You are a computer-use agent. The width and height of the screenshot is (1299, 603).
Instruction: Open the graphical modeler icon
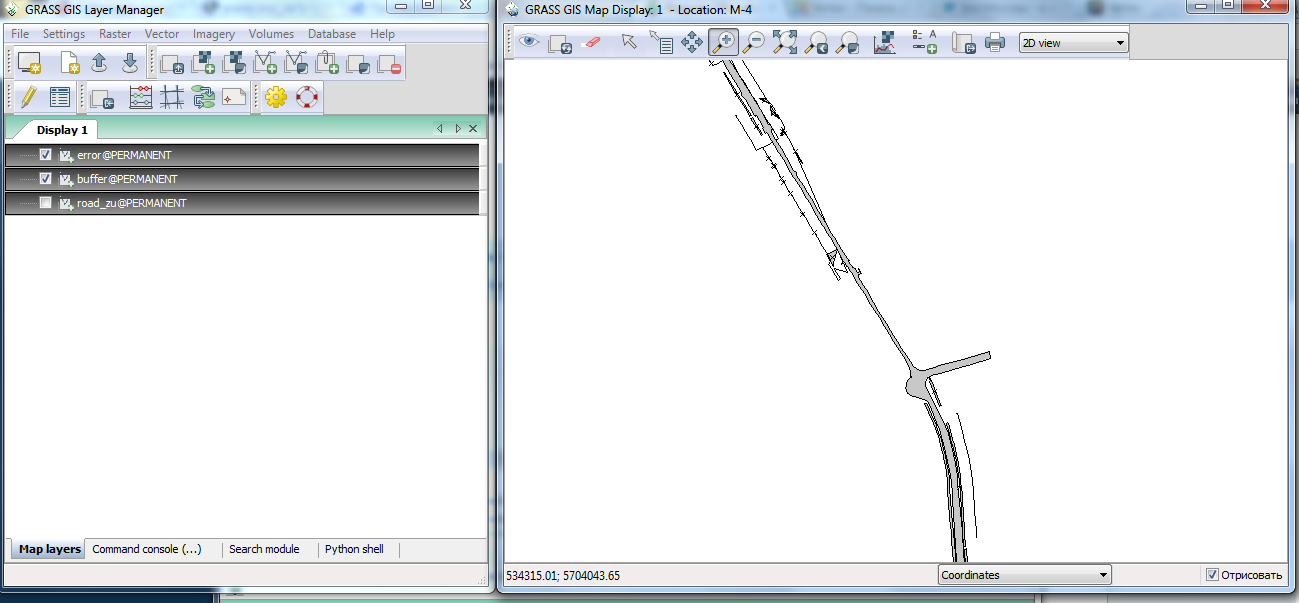(204, 98)
